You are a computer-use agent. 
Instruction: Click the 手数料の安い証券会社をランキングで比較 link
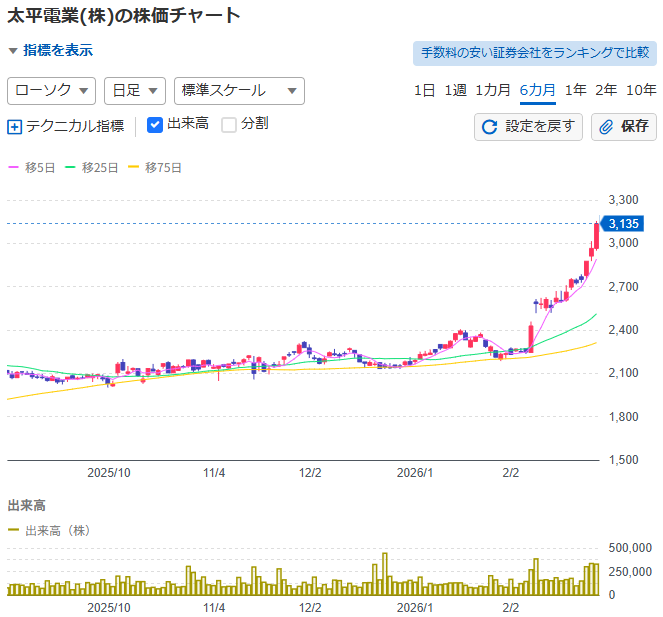[x=534, y=52]
